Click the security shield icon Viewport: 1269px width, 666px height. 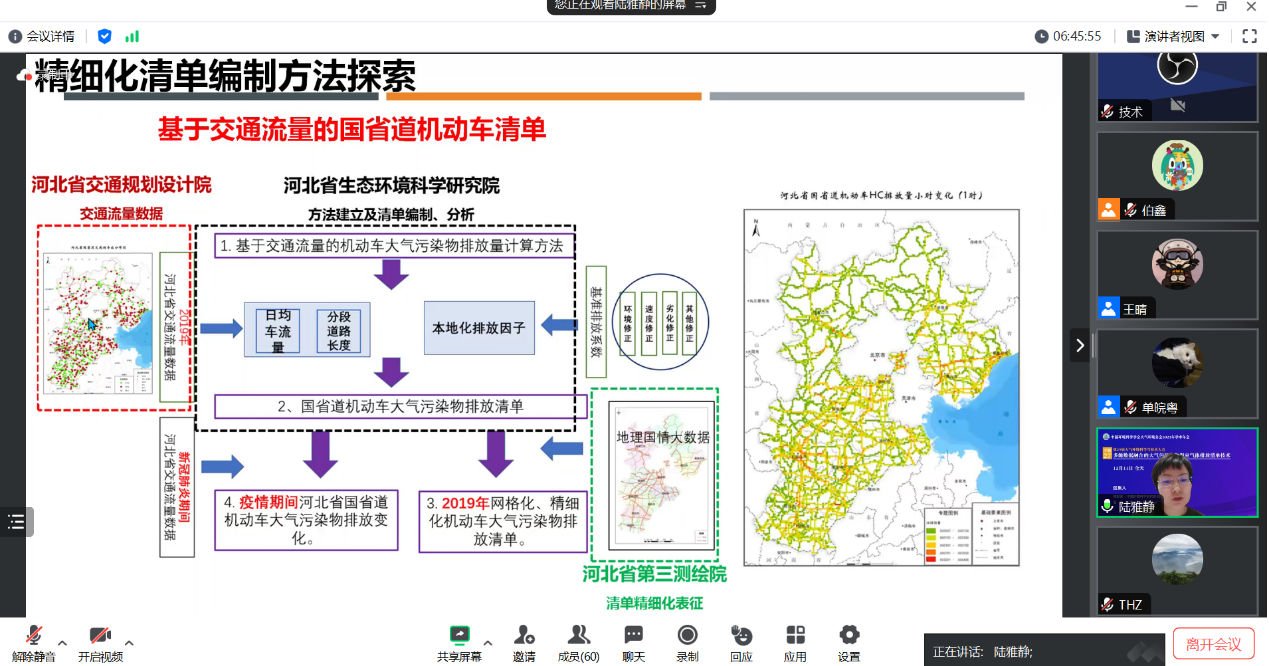[x=105, y=36]
